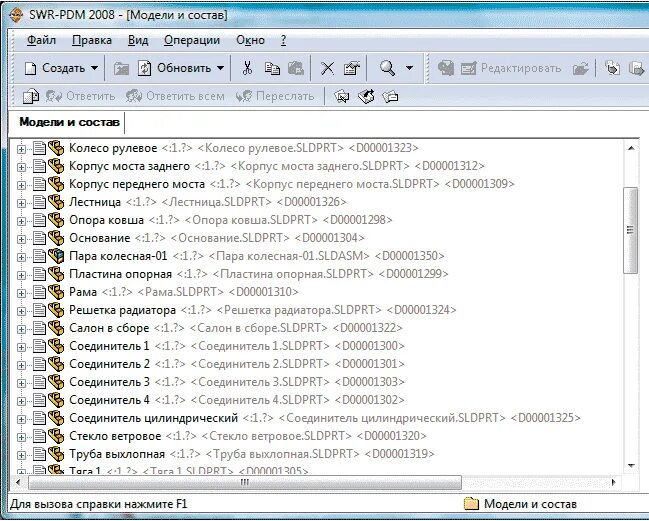Screen dimensions: 649x521
Task: Open the Окно menu
Action: point(250,40)
